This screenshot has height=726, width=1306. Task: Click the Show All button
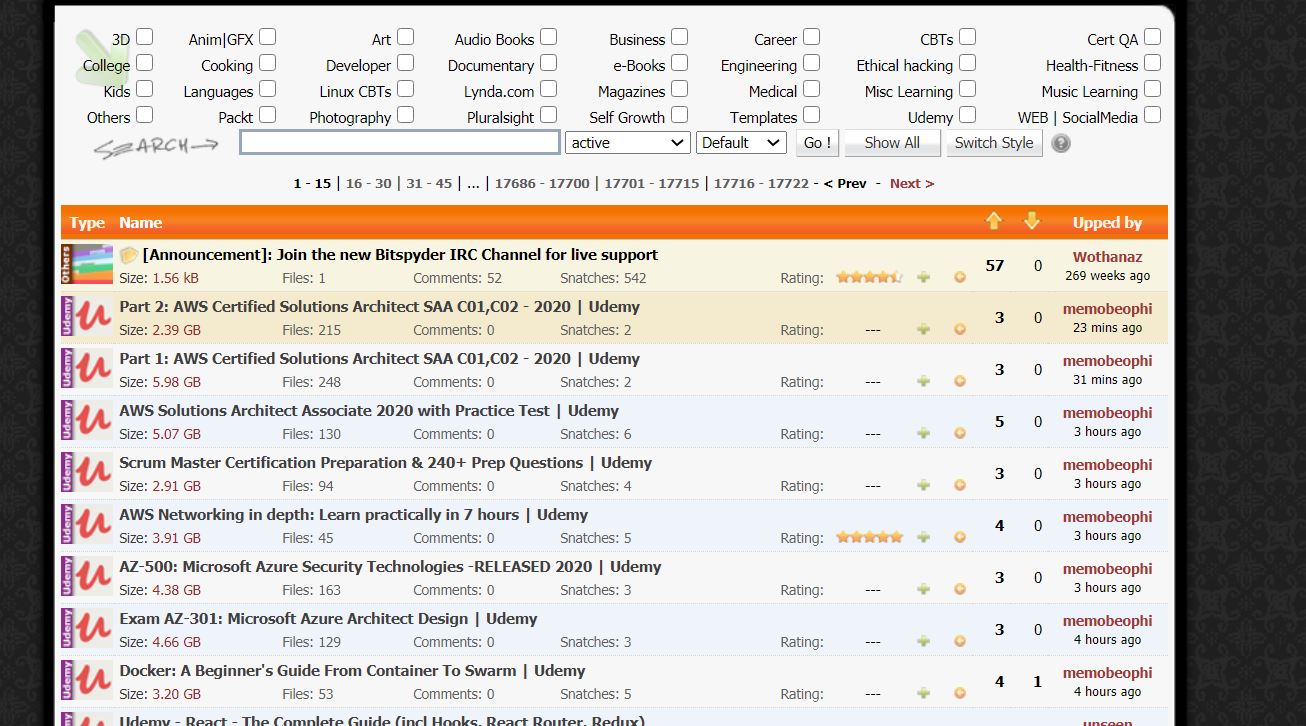[892, 143]
